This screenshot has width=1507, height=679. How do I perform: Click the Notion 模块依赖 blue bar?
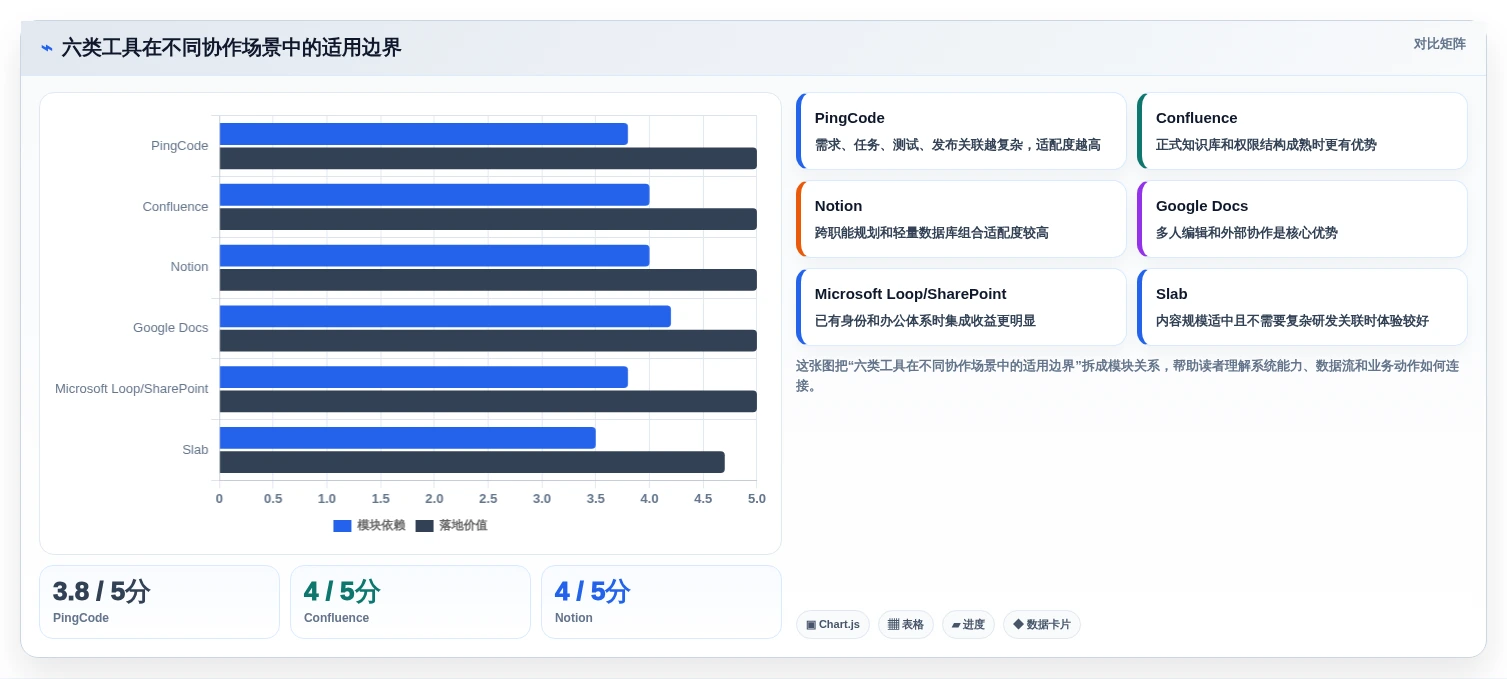(434, 256)
